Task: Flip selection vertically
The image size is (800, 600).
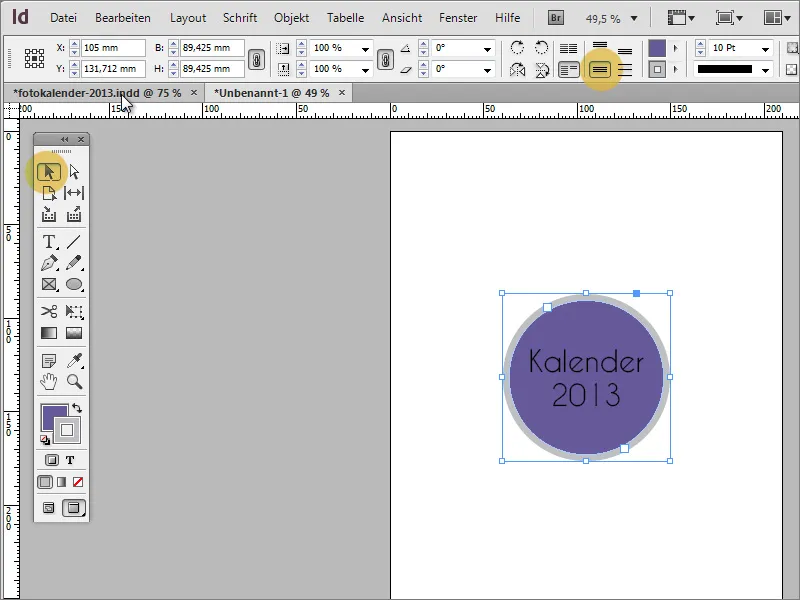Action: tap(542, 69)
